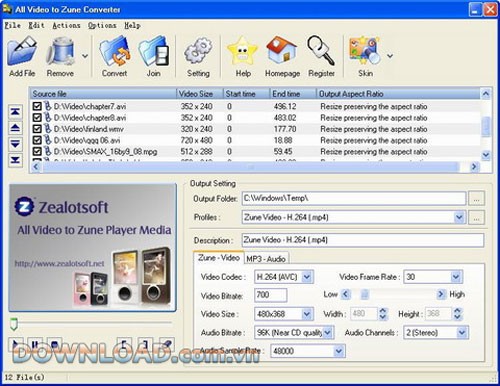The image size is (500, 386).
Task: Open the Audio Sample Rate dropdown
Action: (339, 351)
